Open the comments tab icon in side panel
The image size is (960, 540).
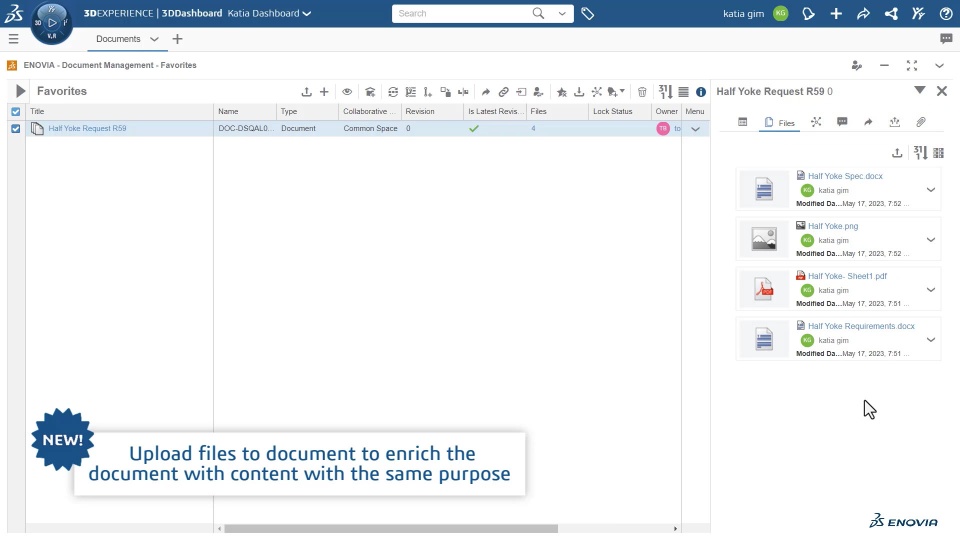[x=842, y=122]
